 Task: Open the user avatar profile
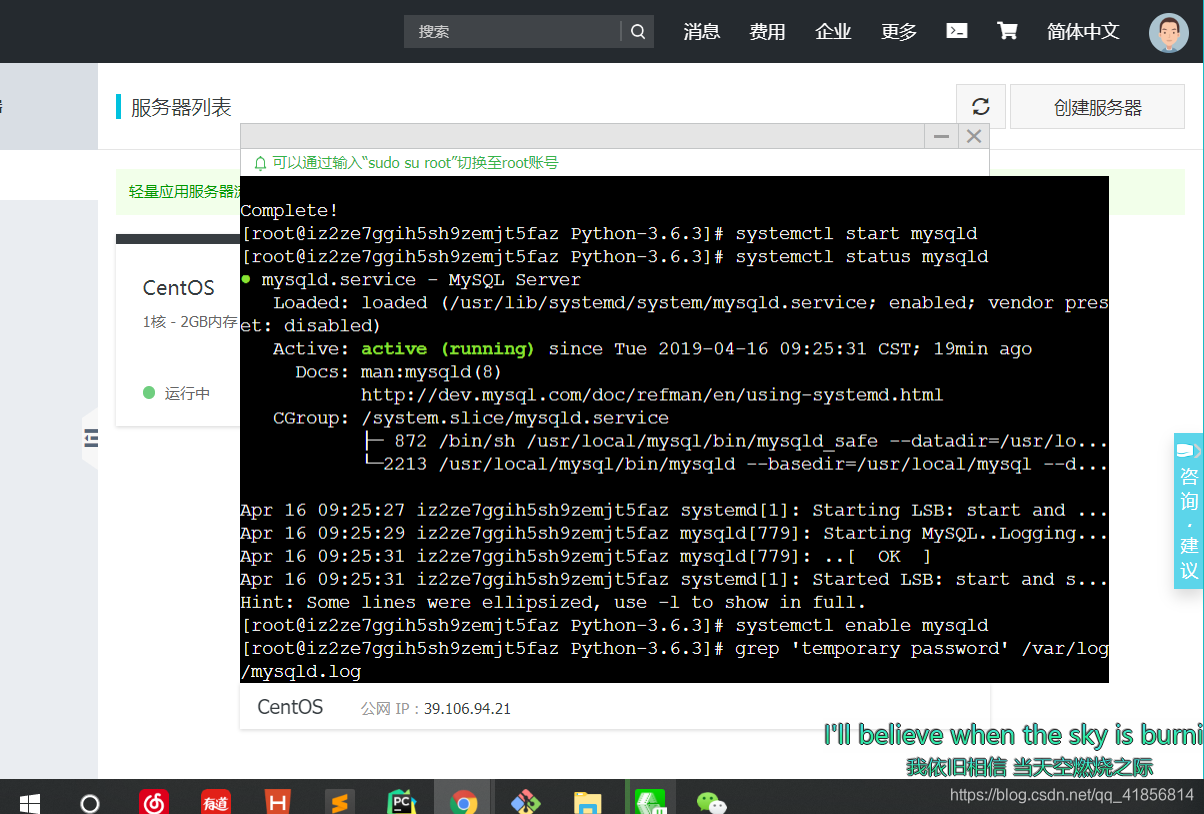pos(1168,32)
